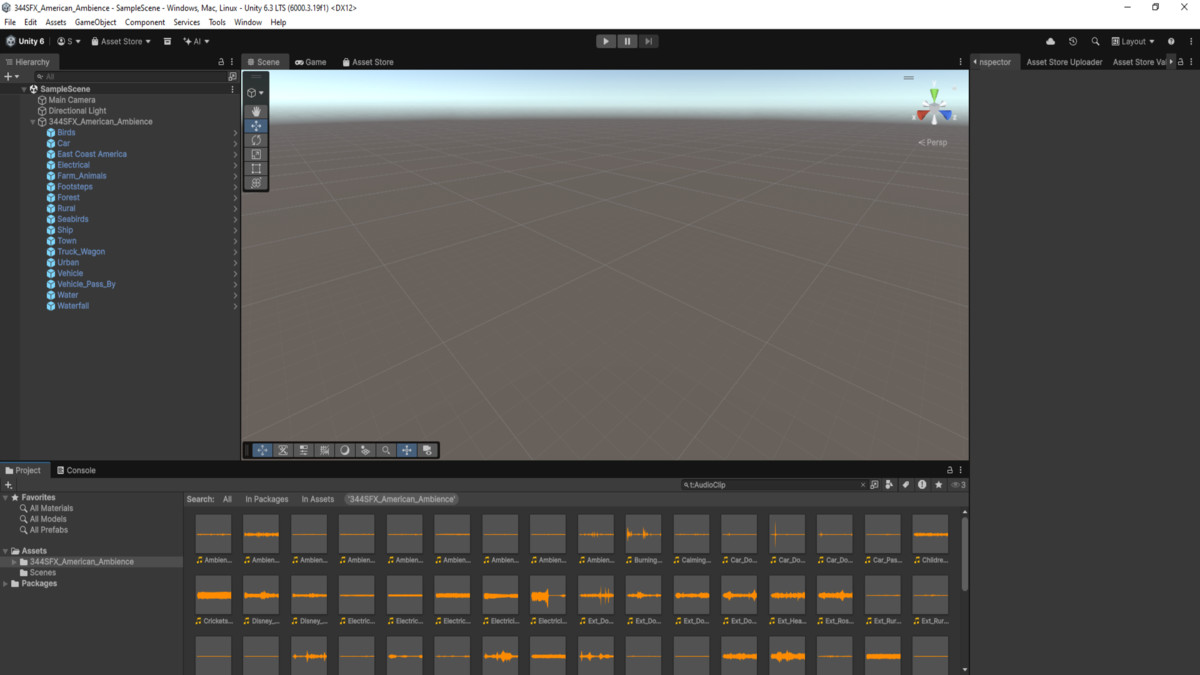The width and height of the screenshot is (1200, 675).
Task: Open the Asset Store dropdown in top toolbar
Action: click(x=121, y=42)
